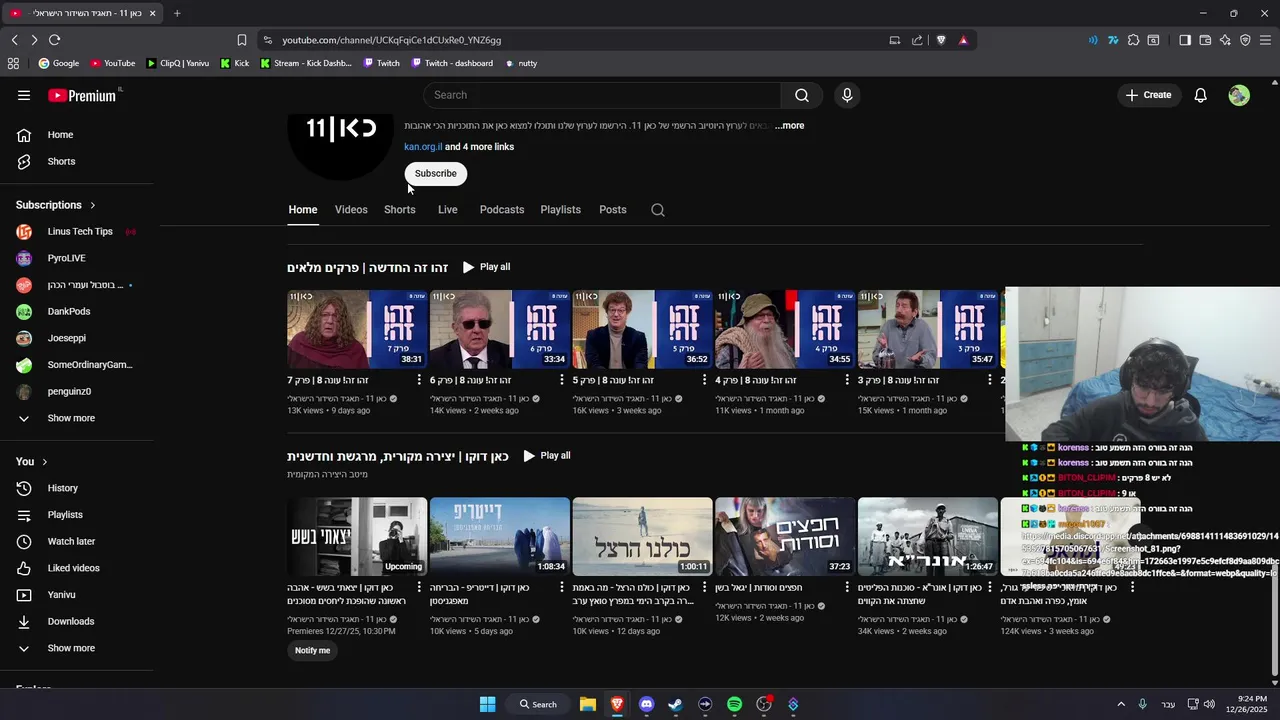Open Create dropdown button
This screenshot has height=720, width=1280.
1148,95
